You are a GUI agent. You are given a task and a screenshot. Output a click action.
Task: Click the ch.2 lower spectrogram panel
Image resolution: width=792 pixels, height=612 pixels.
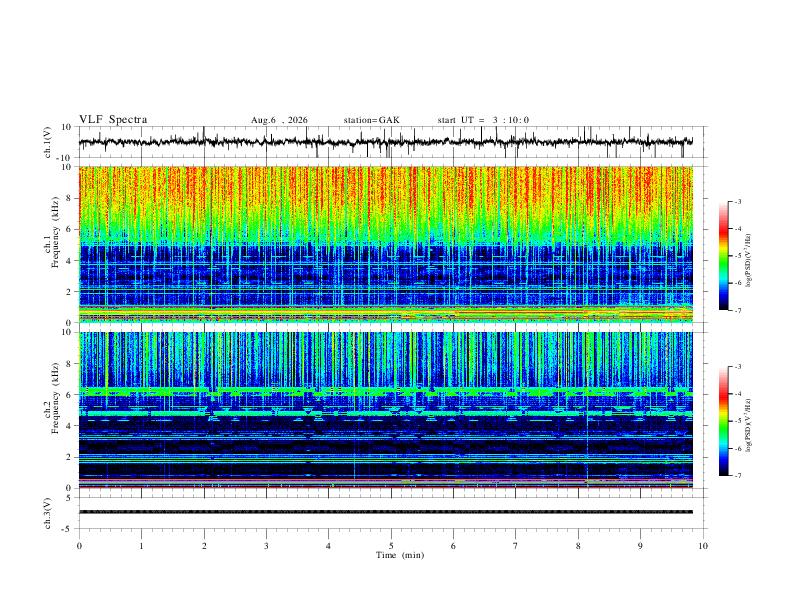click(386, 410)
